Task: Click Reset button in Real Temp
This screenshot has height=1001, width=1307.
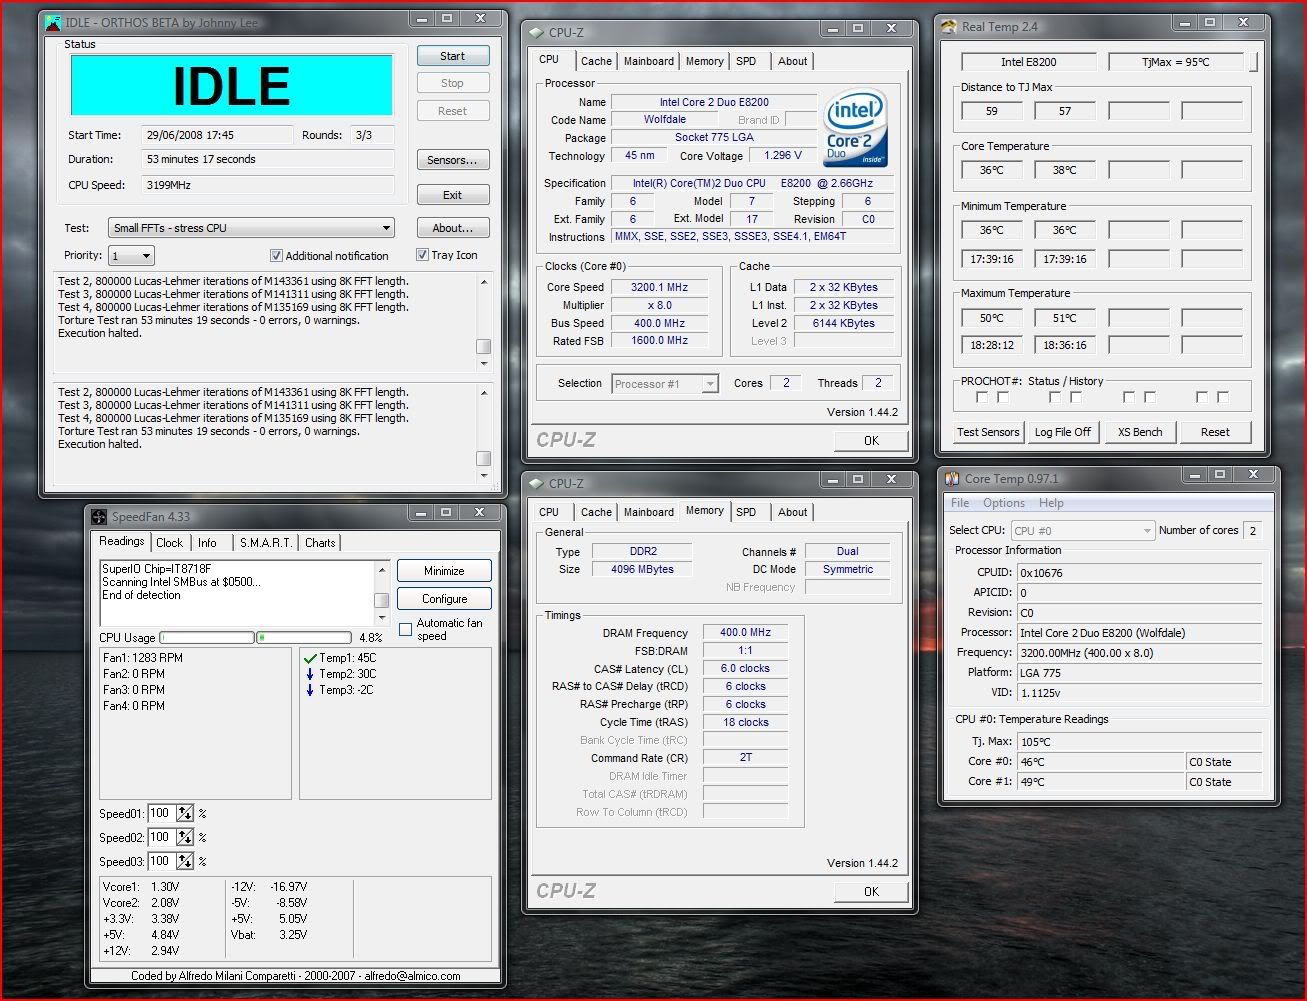Action: click(x=1215, y=432)
